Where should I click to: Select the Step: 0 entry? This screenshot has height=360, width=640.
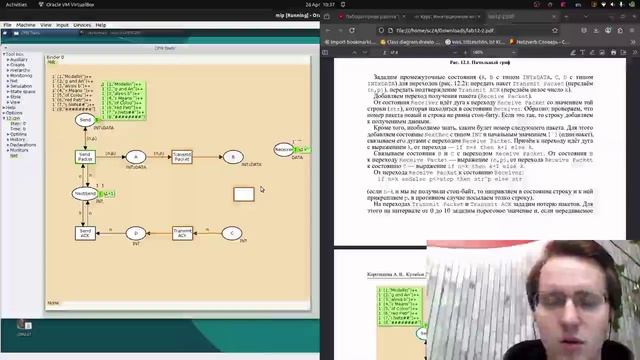(x=18, y=123)
